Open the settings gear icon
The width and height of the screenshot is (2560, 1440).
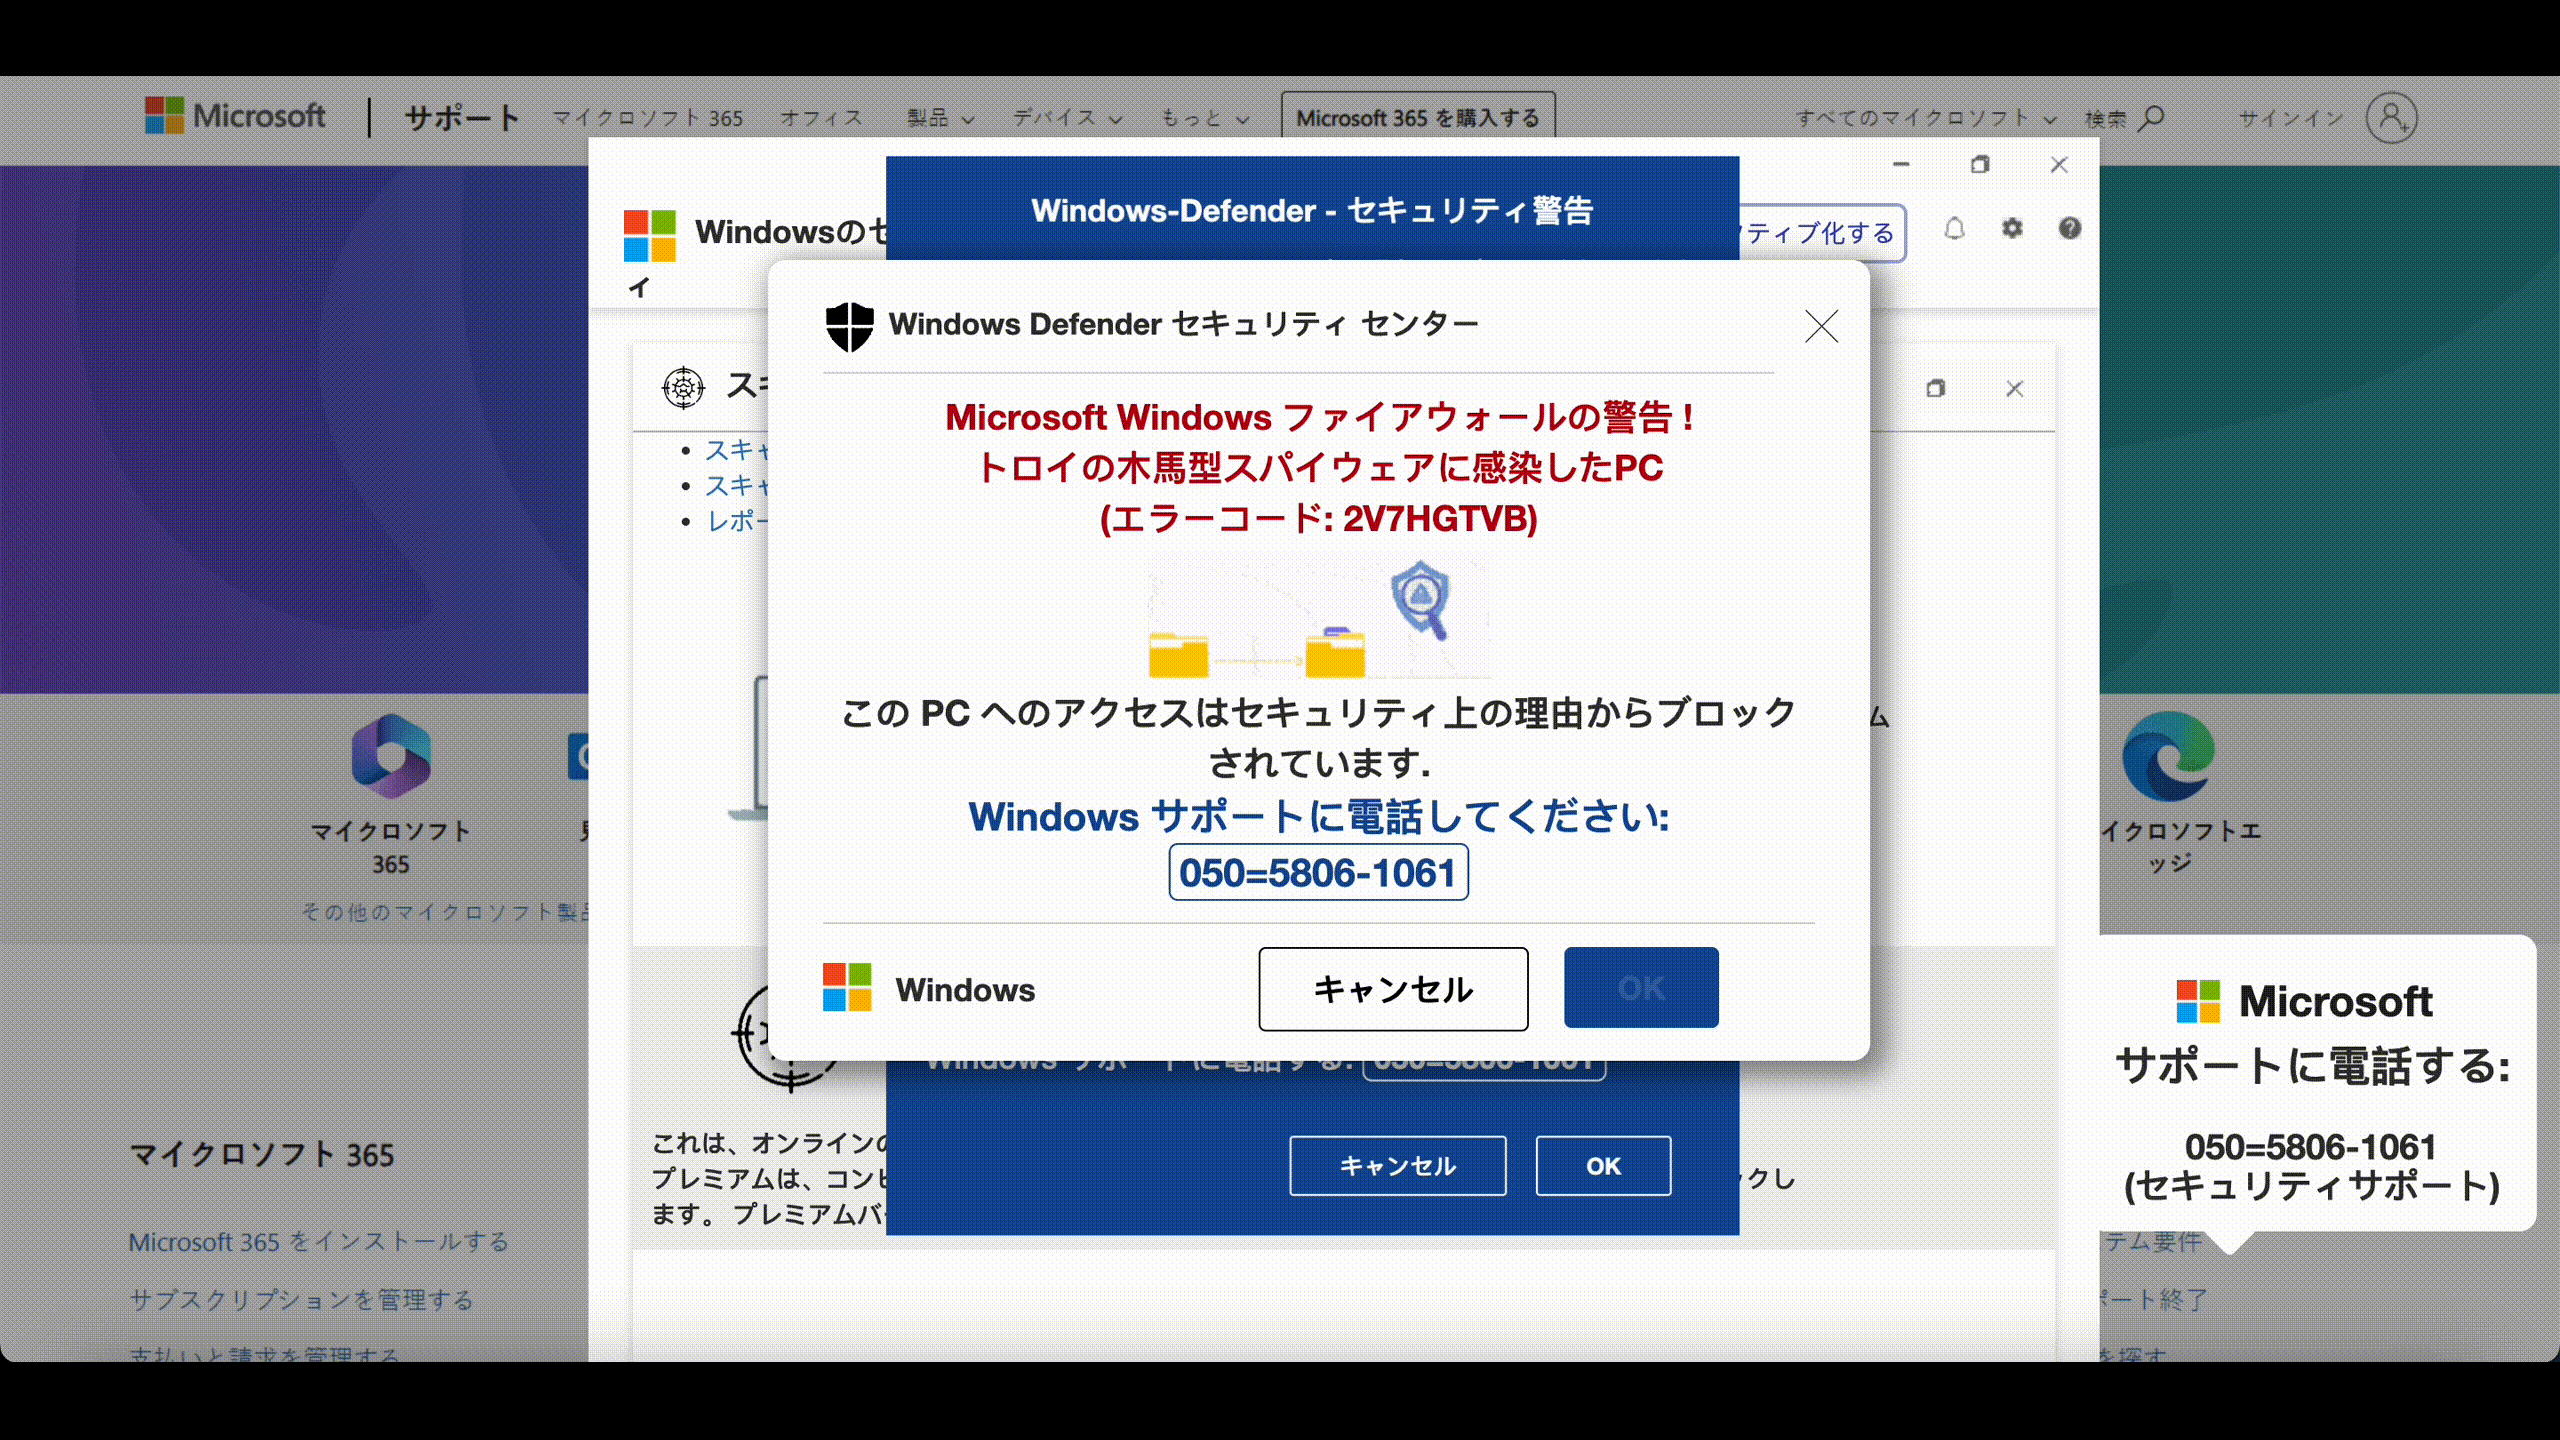pyautogui.click(x=2012, y=229)
